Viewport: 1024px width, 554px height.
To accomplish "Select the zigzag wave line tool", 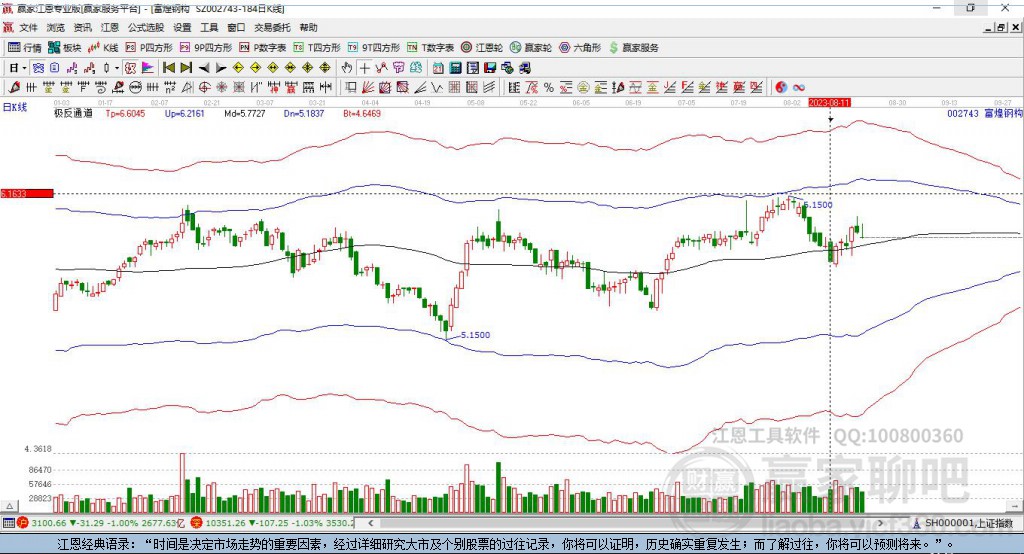I will [437, 87].
